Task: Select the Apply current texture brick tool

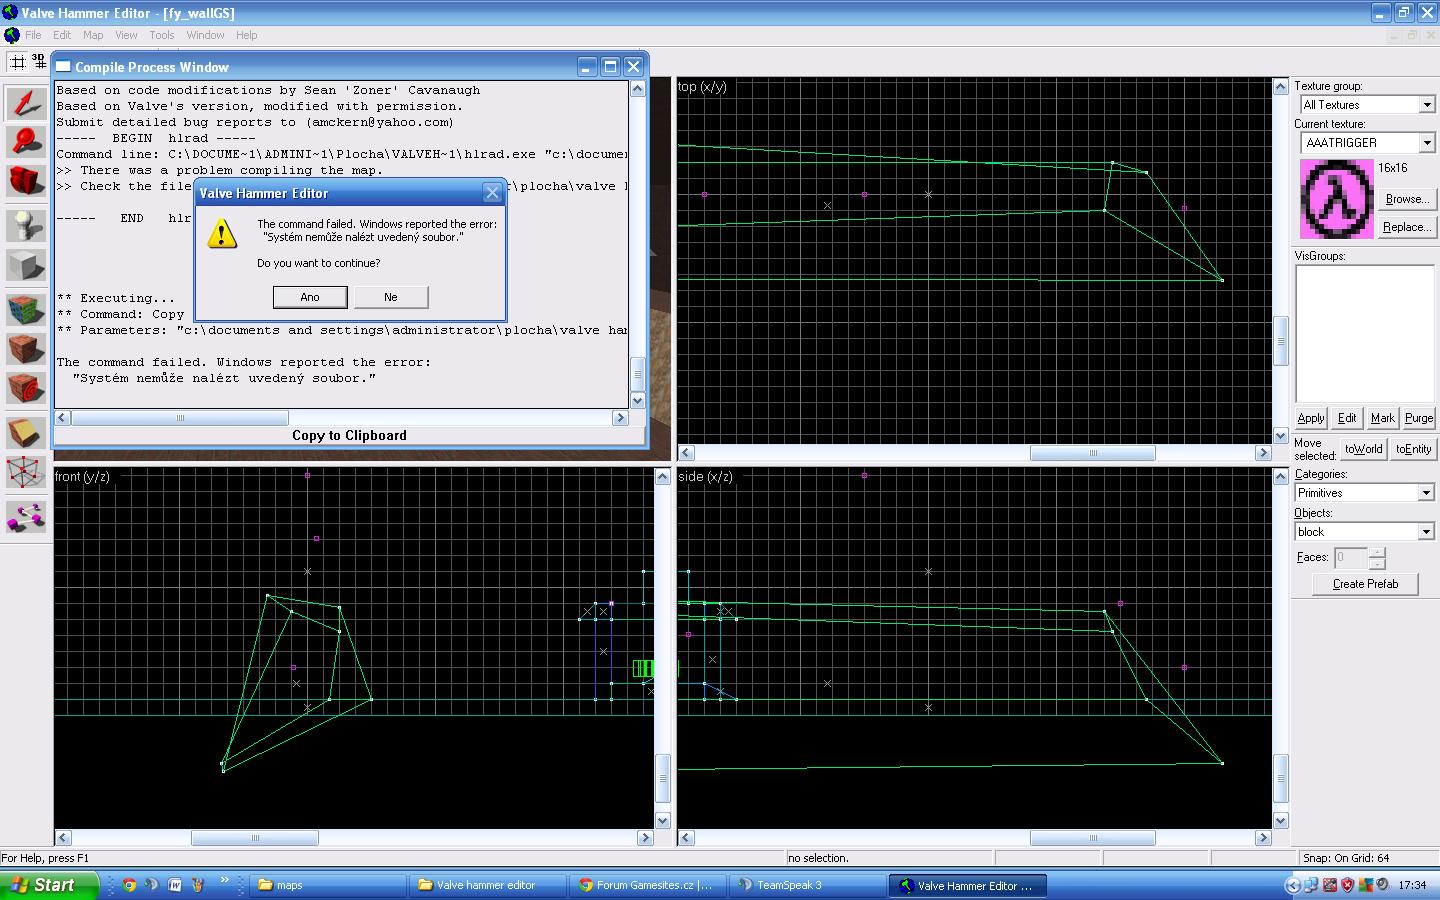Action: click(x=26, y=349)
